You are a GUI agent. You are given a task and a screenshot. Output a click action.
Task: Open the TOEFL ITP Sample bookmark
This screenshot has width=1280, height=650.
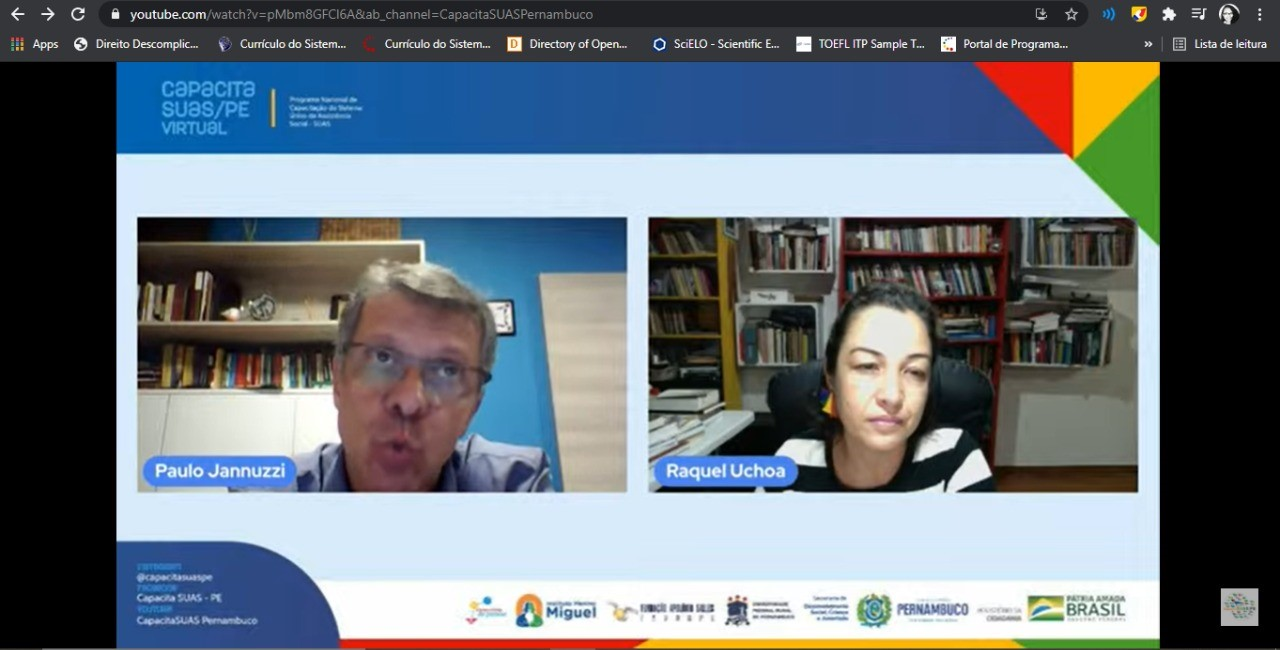pos(860,44)
